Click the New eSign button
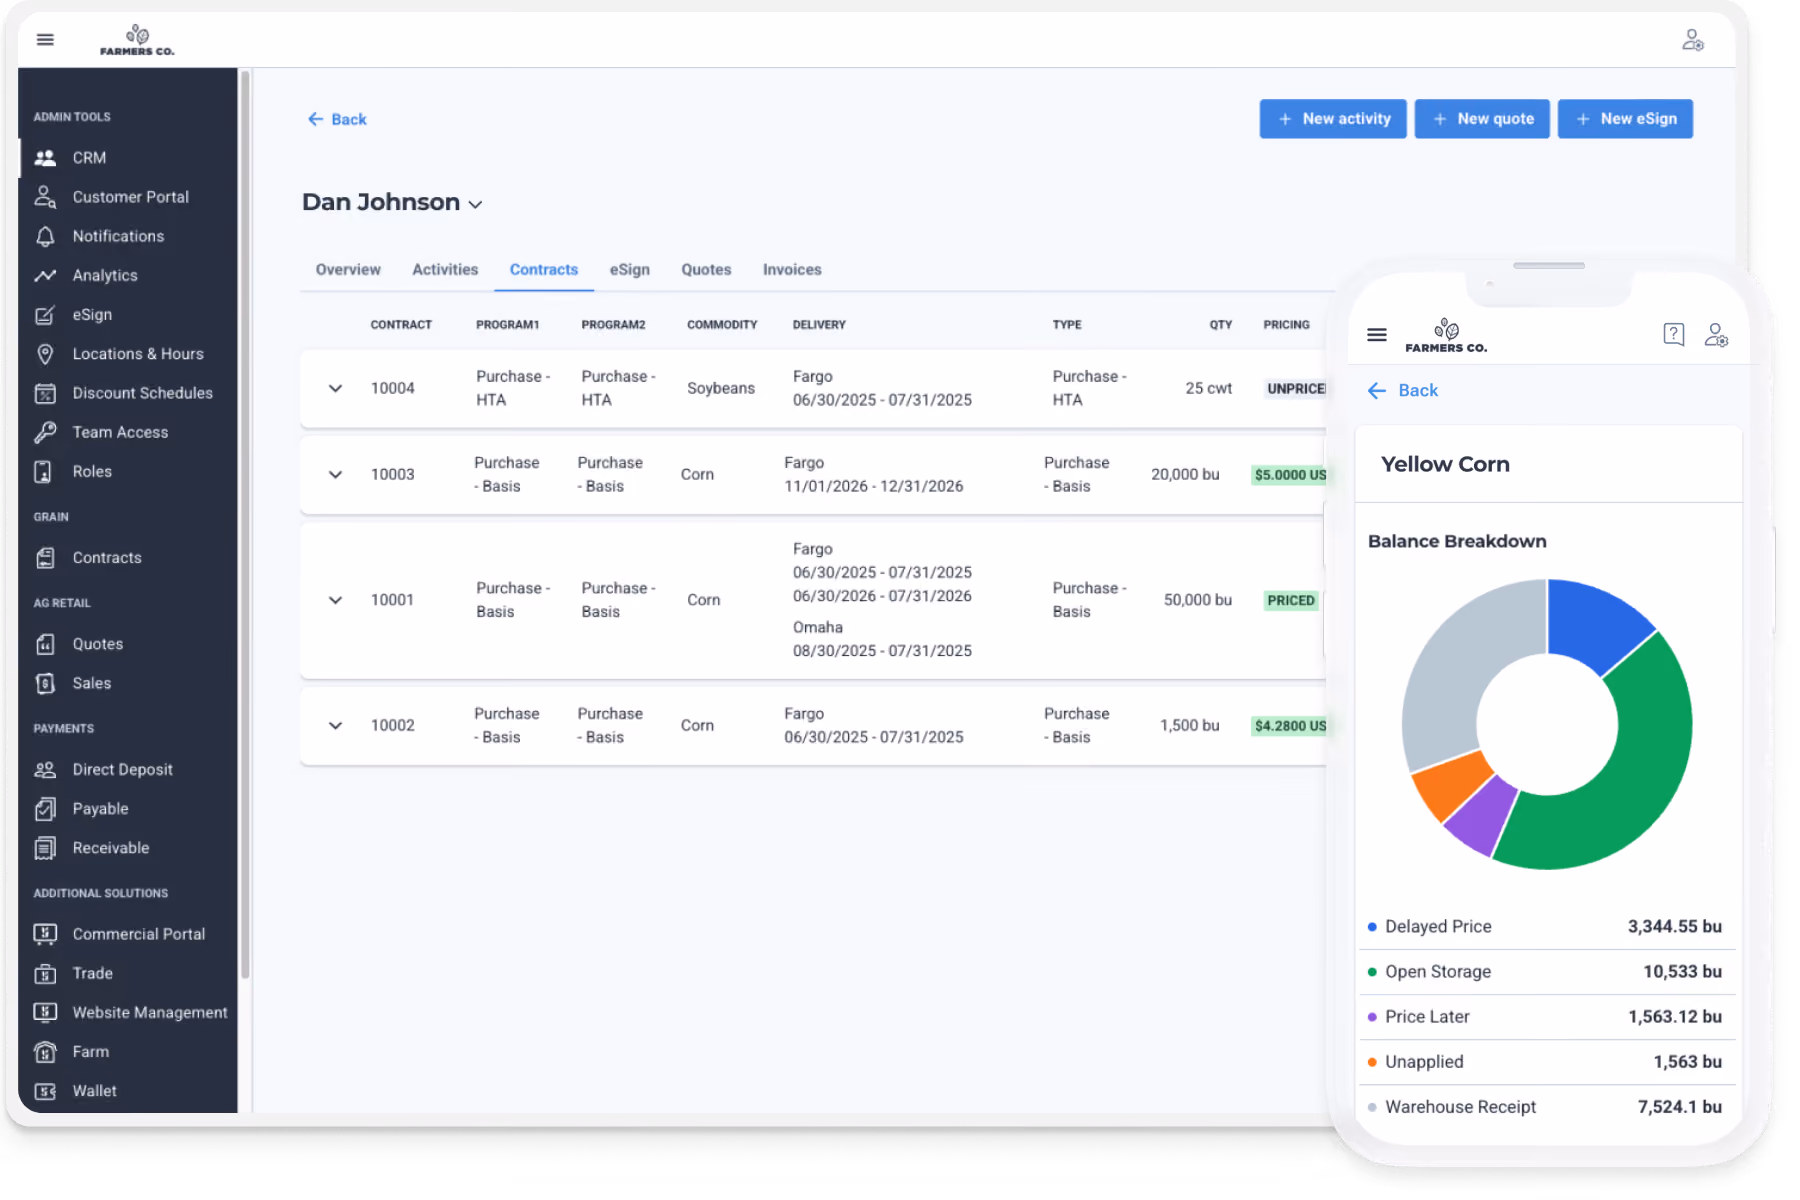 [1625, 119]
